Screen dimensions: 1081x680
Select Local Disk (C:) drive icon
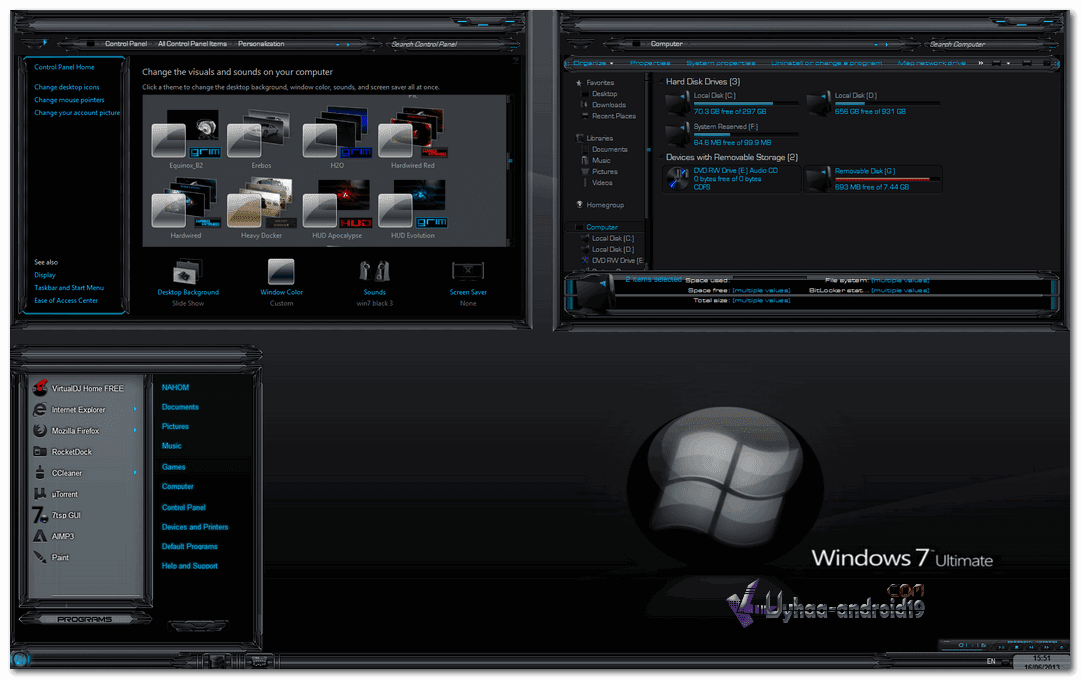tap(678, 104)
